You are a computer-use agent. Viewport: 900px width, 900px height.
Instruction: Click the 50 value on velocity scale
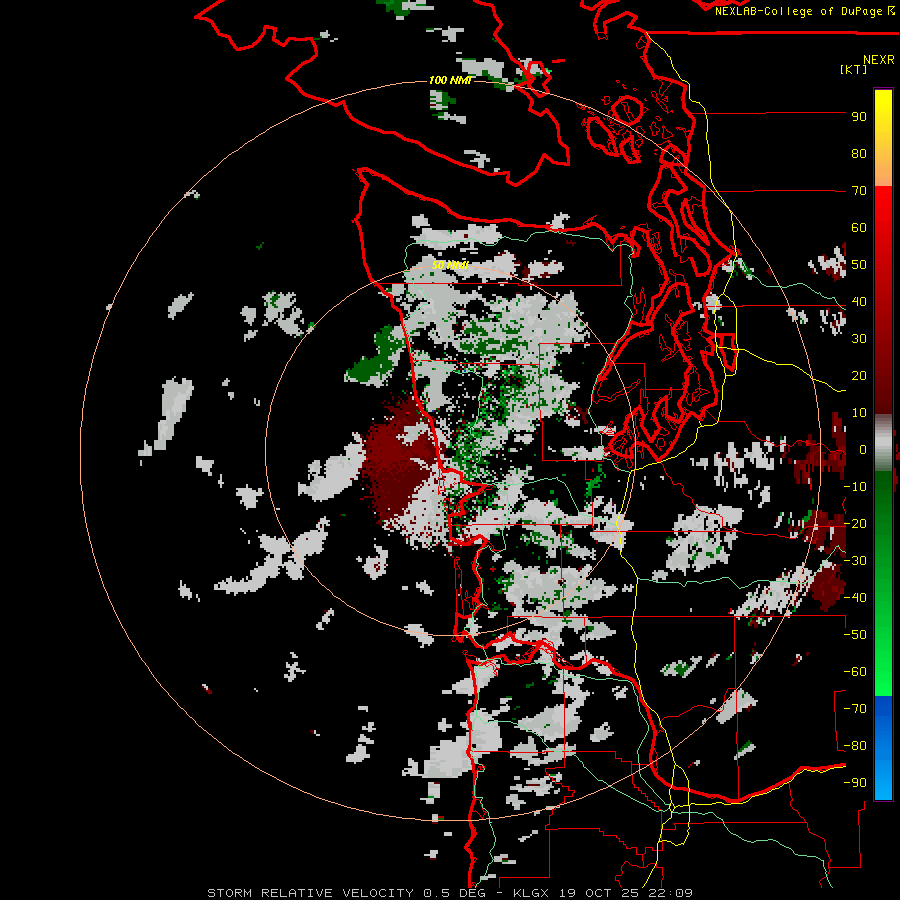coord(859,265)
